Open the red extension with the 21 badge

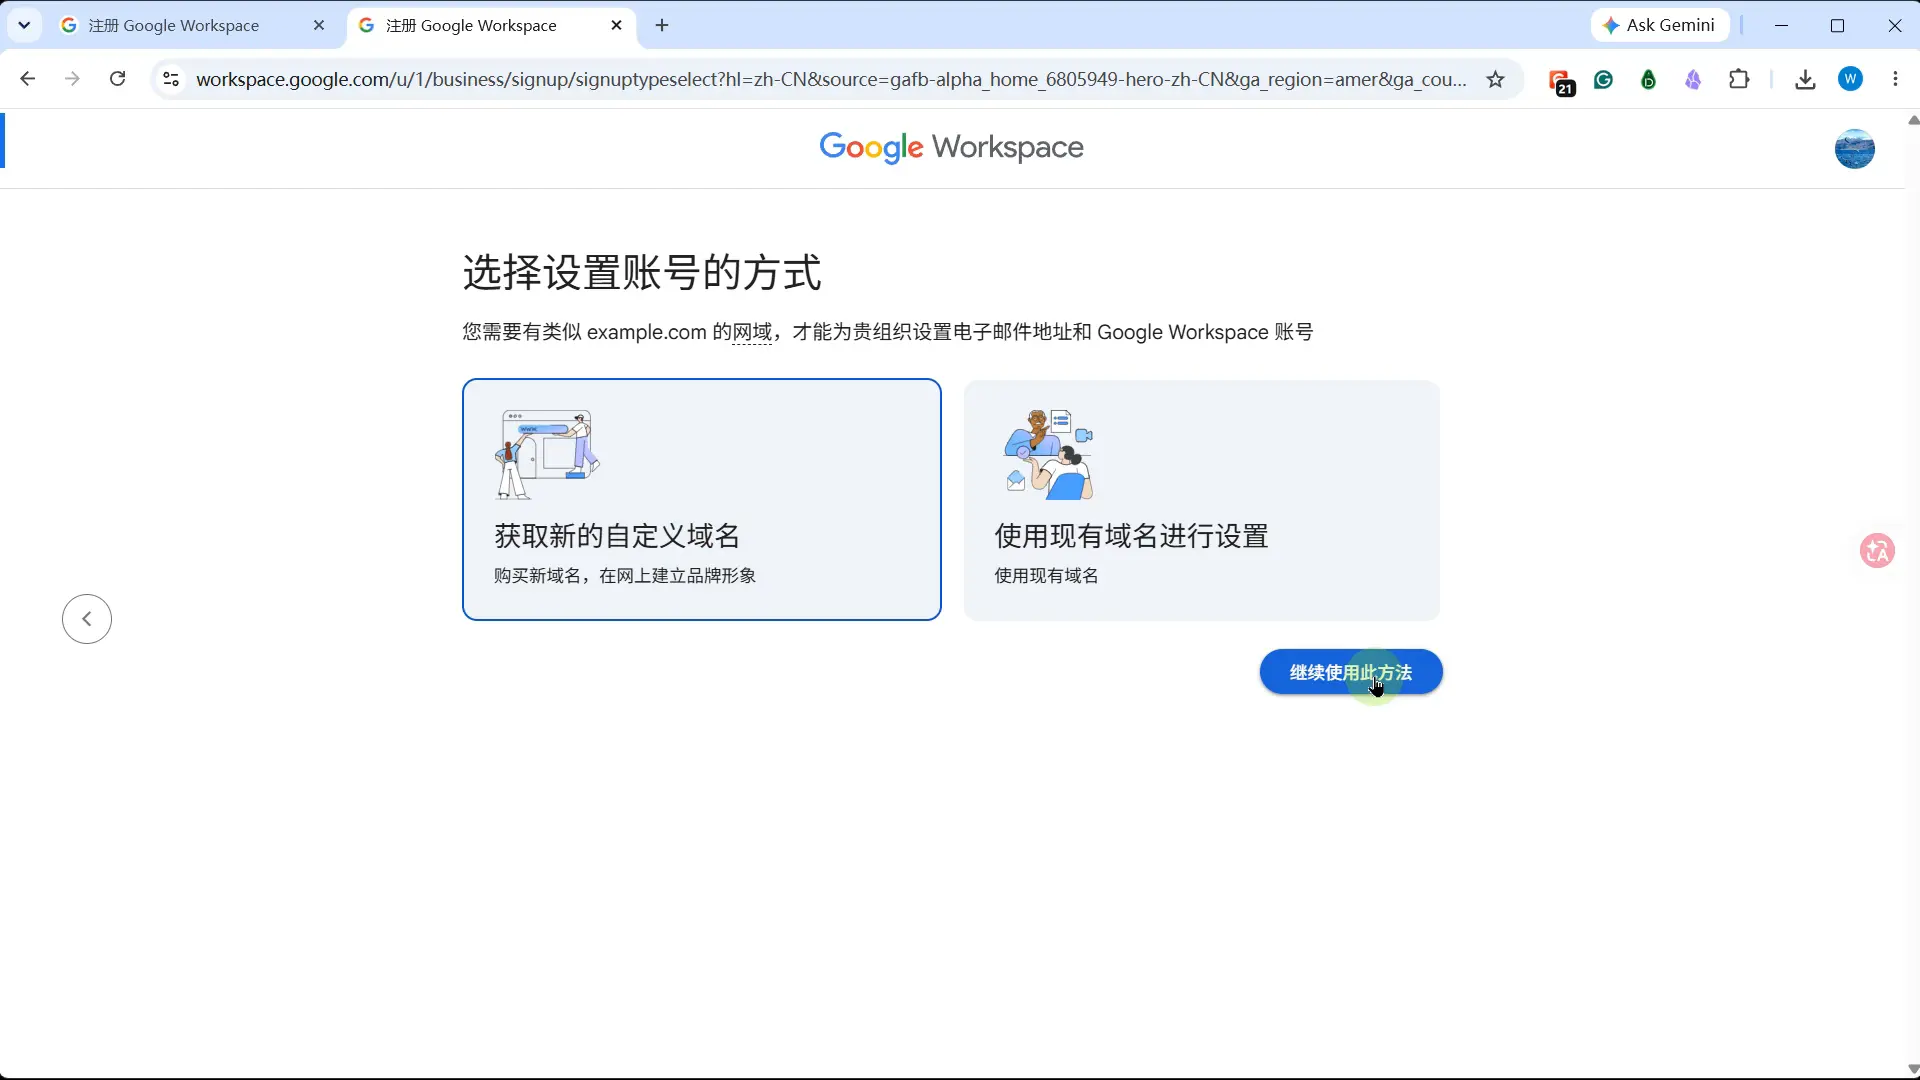(x=1560, y=80)
